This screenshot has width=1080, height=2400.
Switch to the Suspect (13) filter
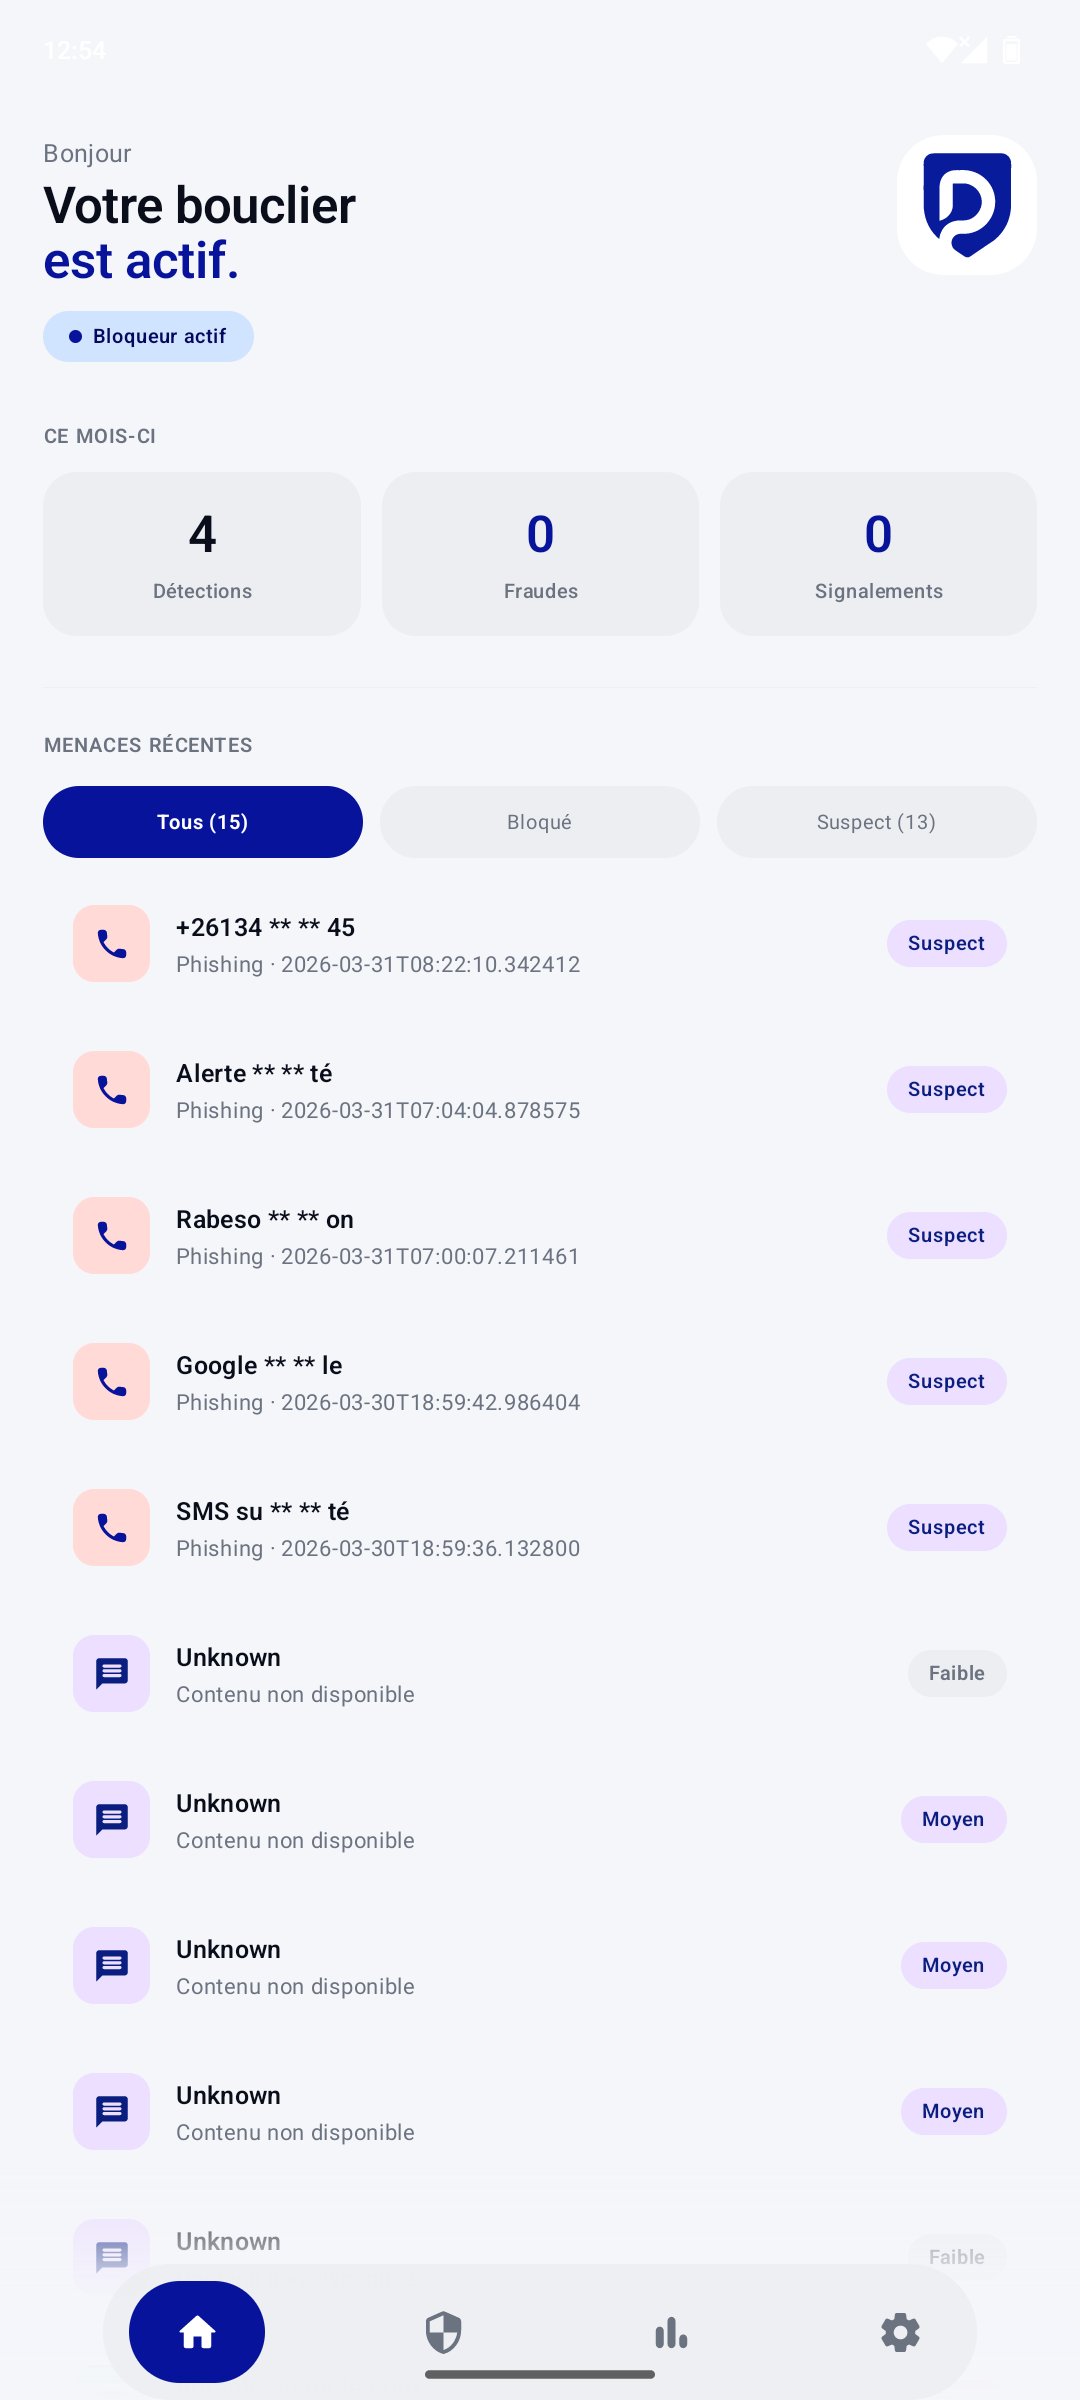tap(876, 821)
